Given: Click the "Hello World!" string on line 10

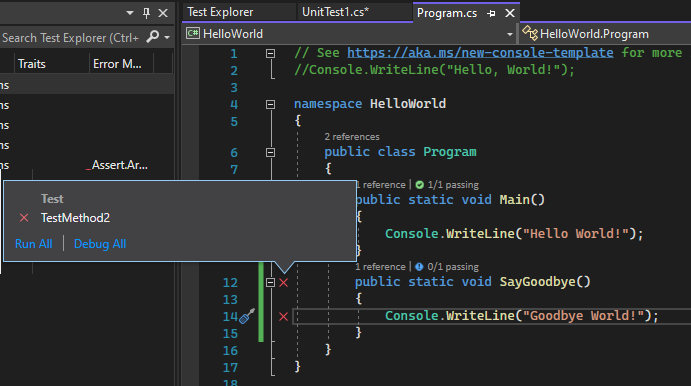Looking at the screenshot, I should 576,233.
